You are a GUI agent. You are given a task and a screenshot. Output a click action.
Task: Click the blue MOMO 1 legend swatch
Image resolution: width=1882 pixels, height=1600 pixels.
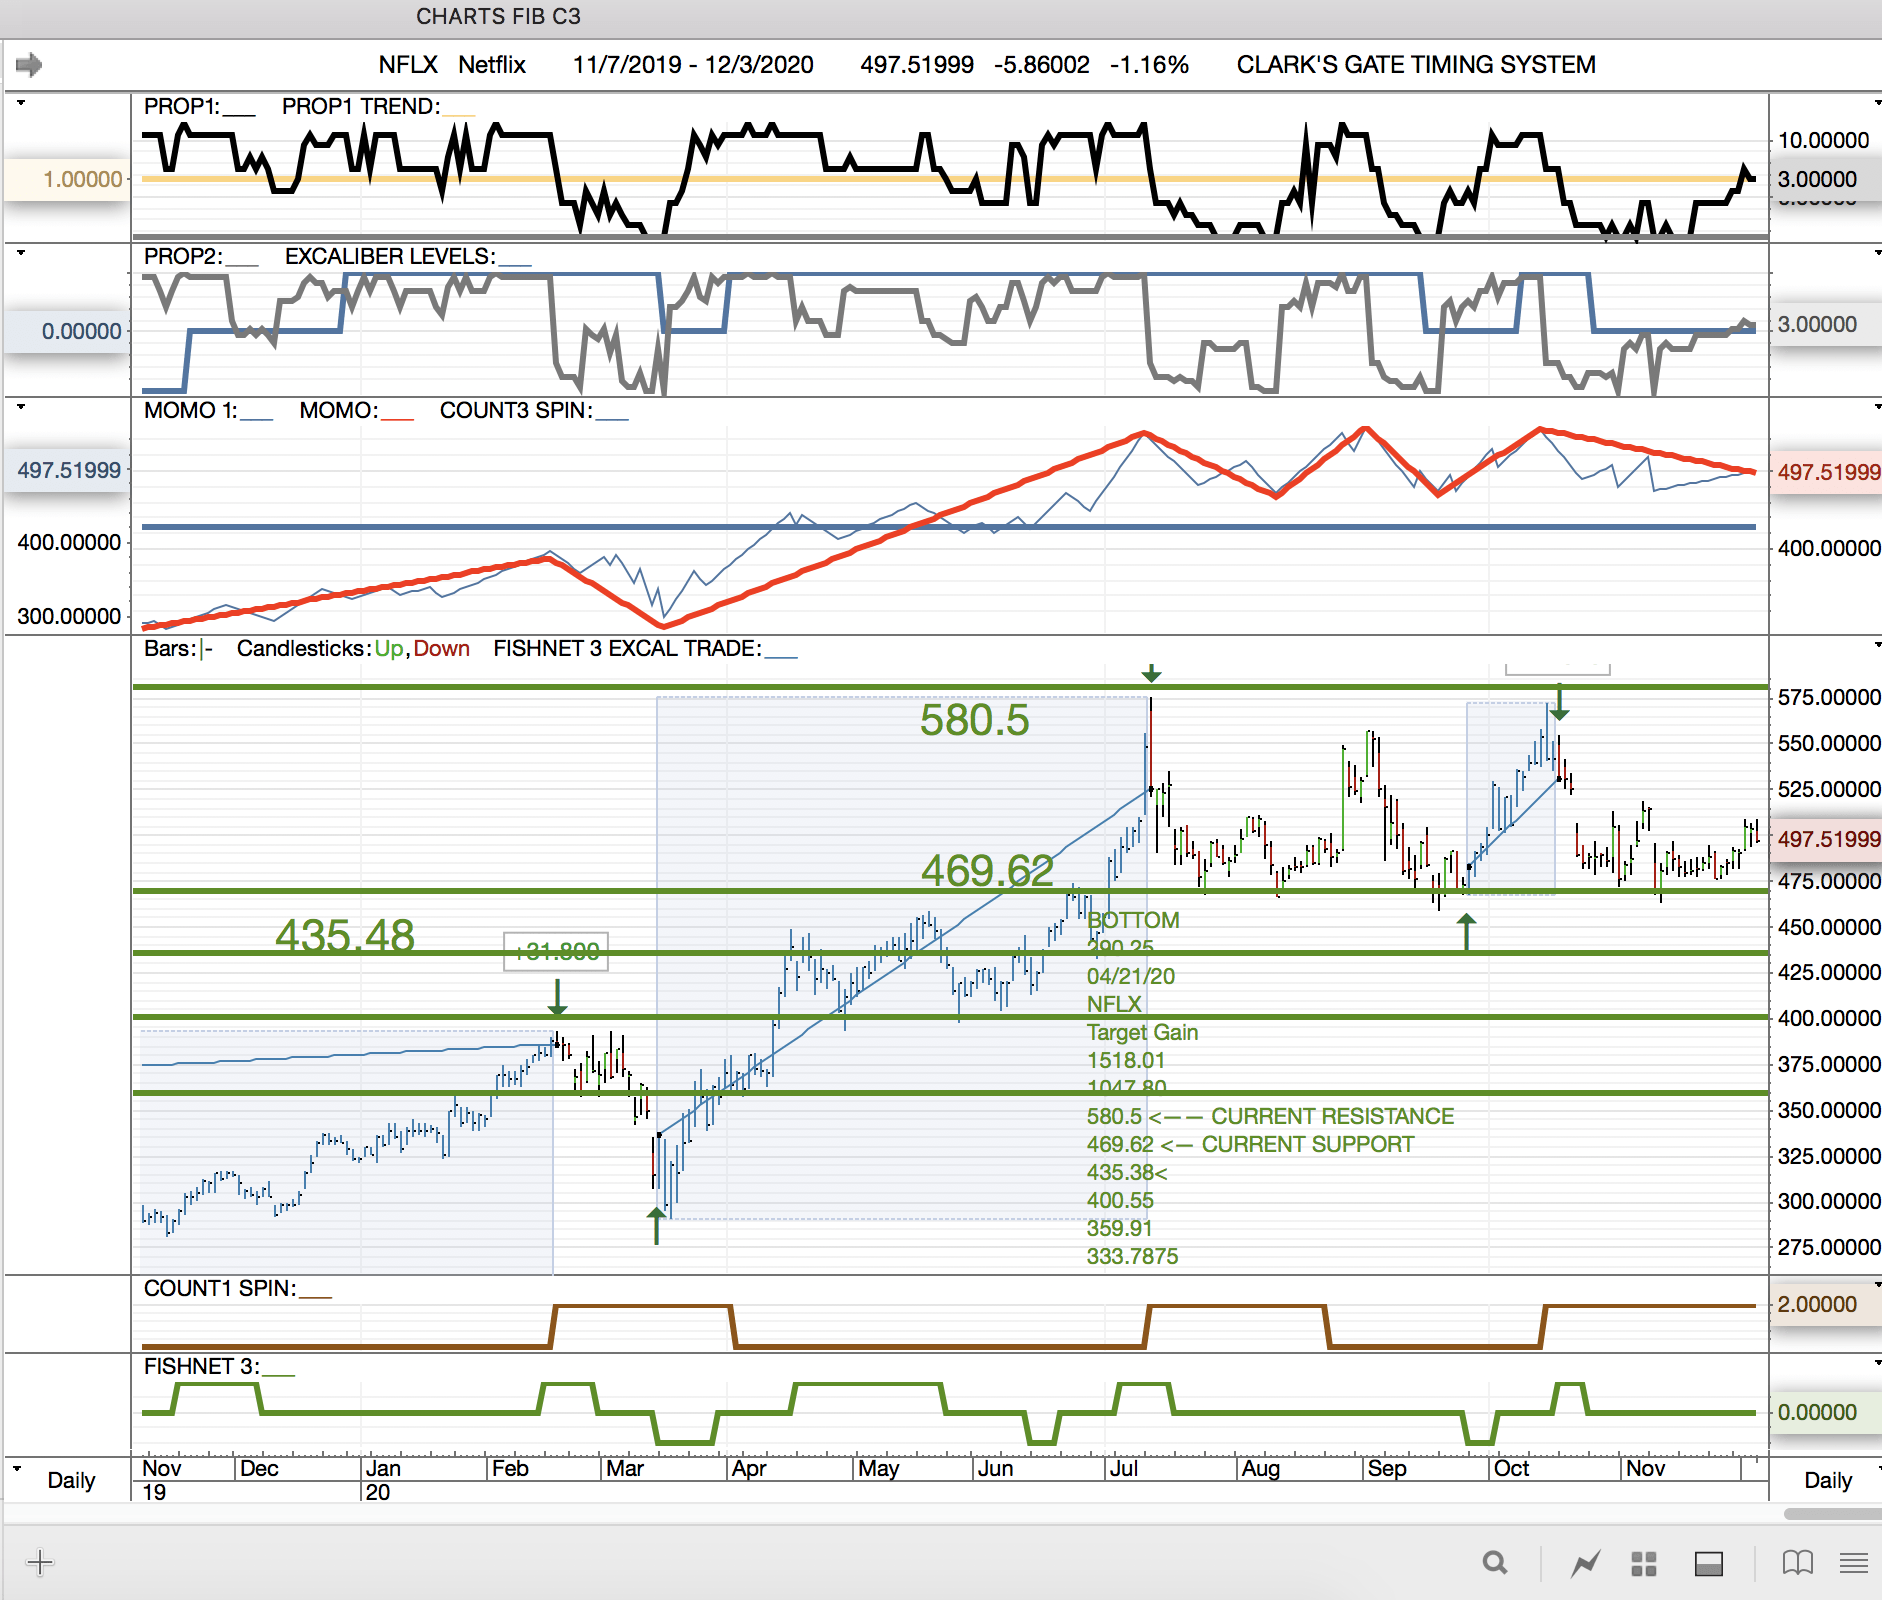click(x=256, y=418)
